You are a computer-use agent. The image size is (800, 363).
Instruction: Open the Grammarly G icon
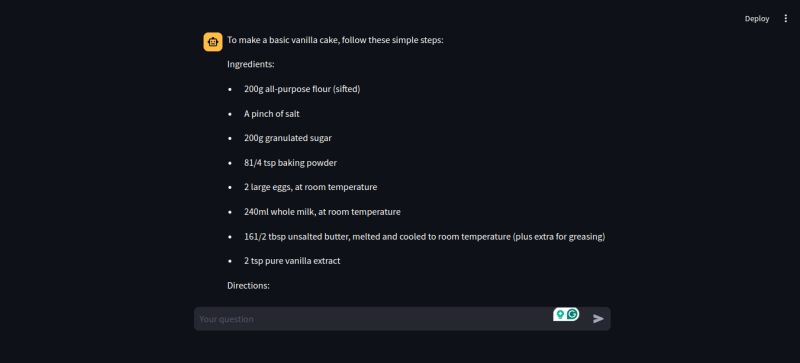click(572, 314)
